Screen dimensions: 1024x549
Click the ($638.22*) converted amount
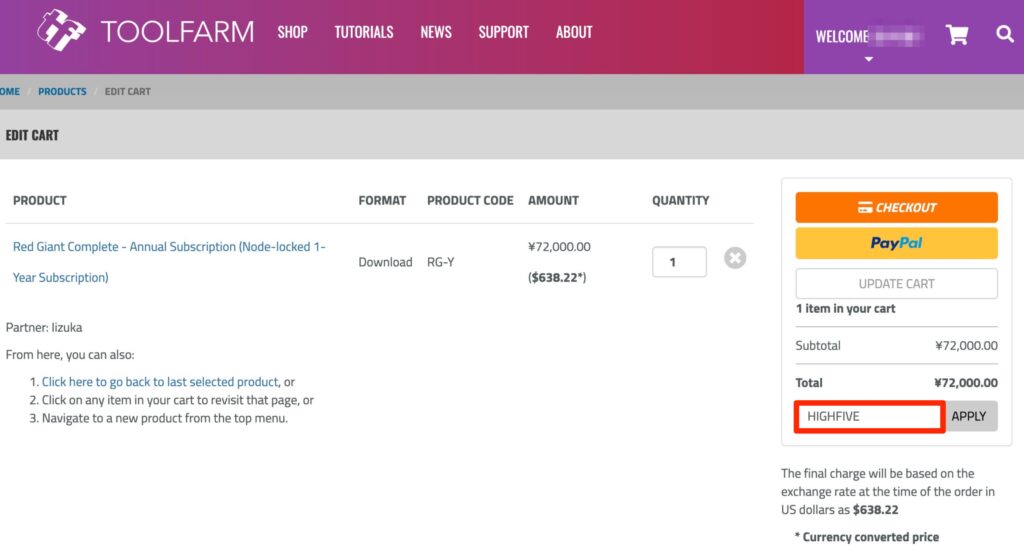pos(557,277)
